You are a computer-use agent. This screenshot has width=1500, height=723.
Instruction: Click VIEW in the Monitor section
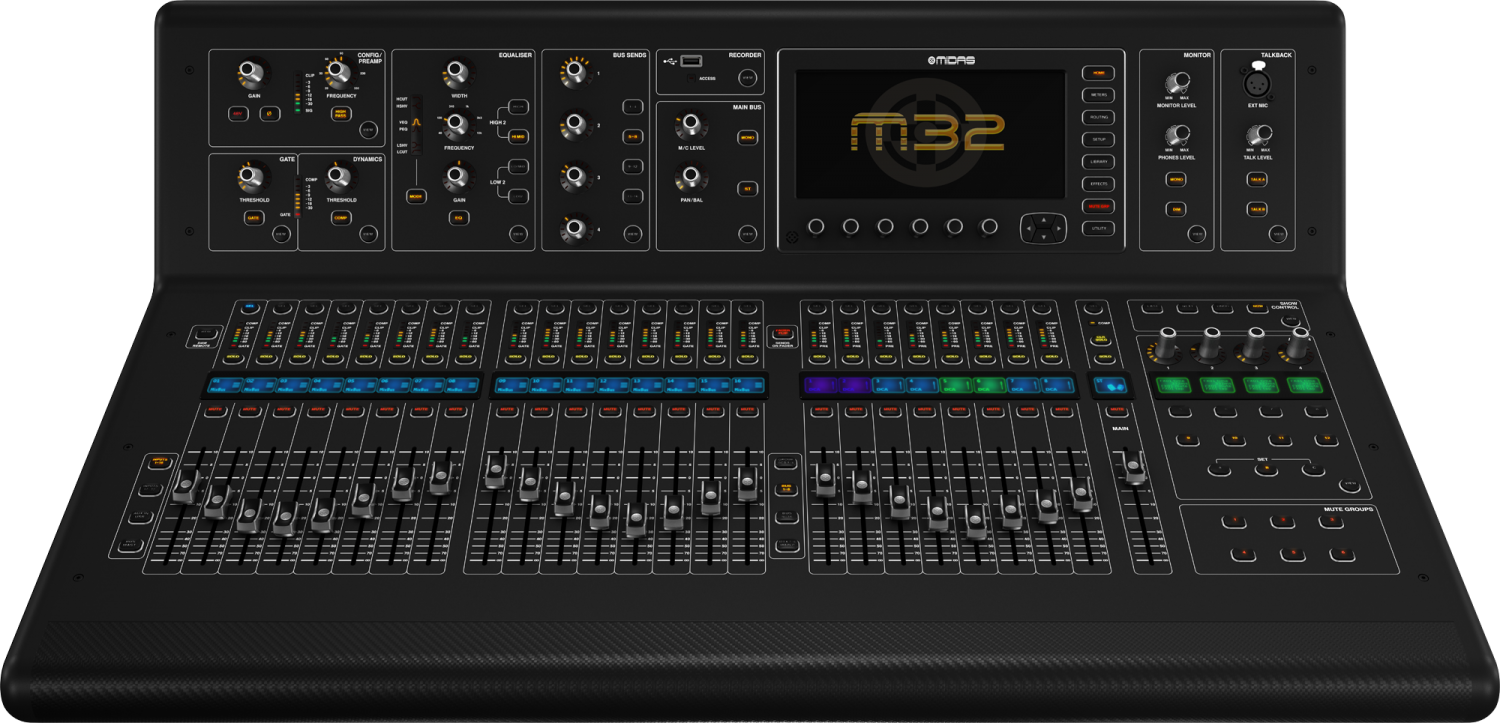pyautogui.click(x=1196, y=234)
